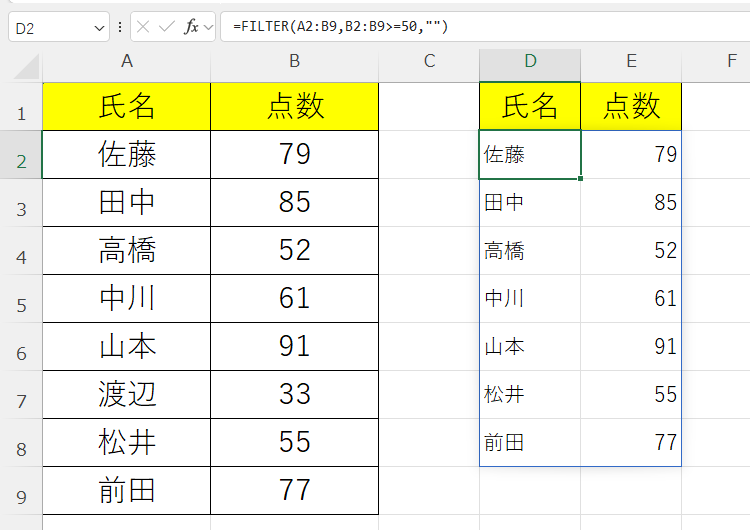Click the three-dot formula bar handle
The image size is (750, 530).
(120, 27)
